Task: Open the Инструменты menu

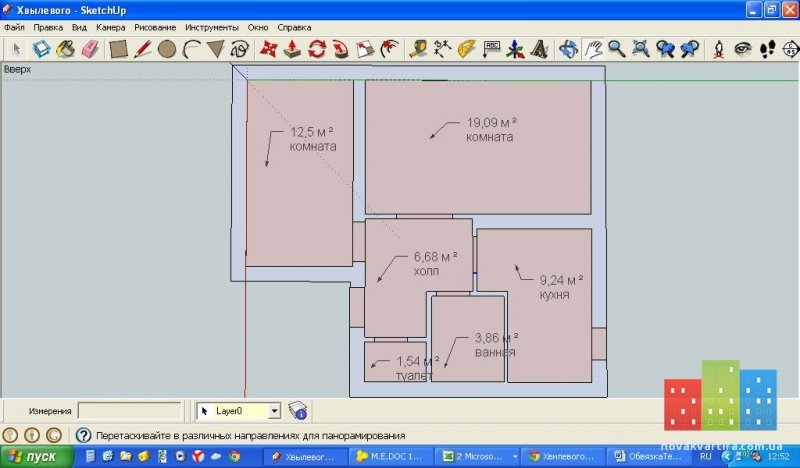Action: click(212, 28)
